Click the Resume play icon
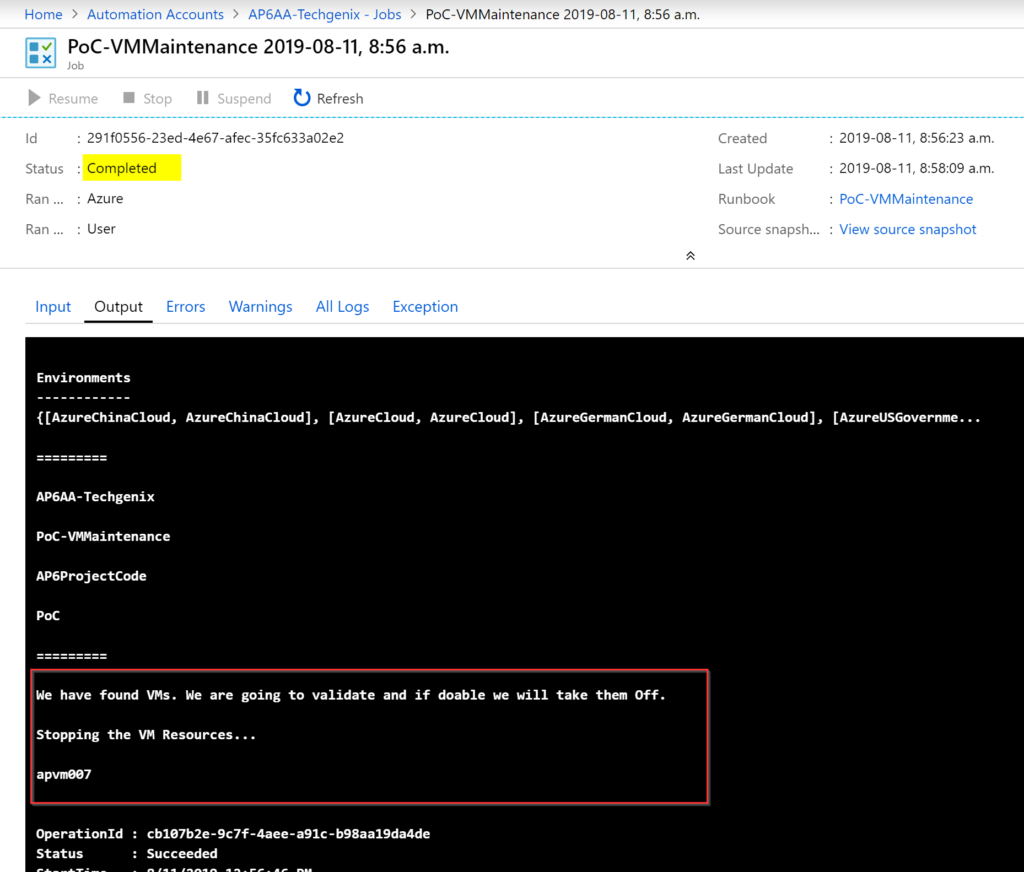 (x=34, y=98)
